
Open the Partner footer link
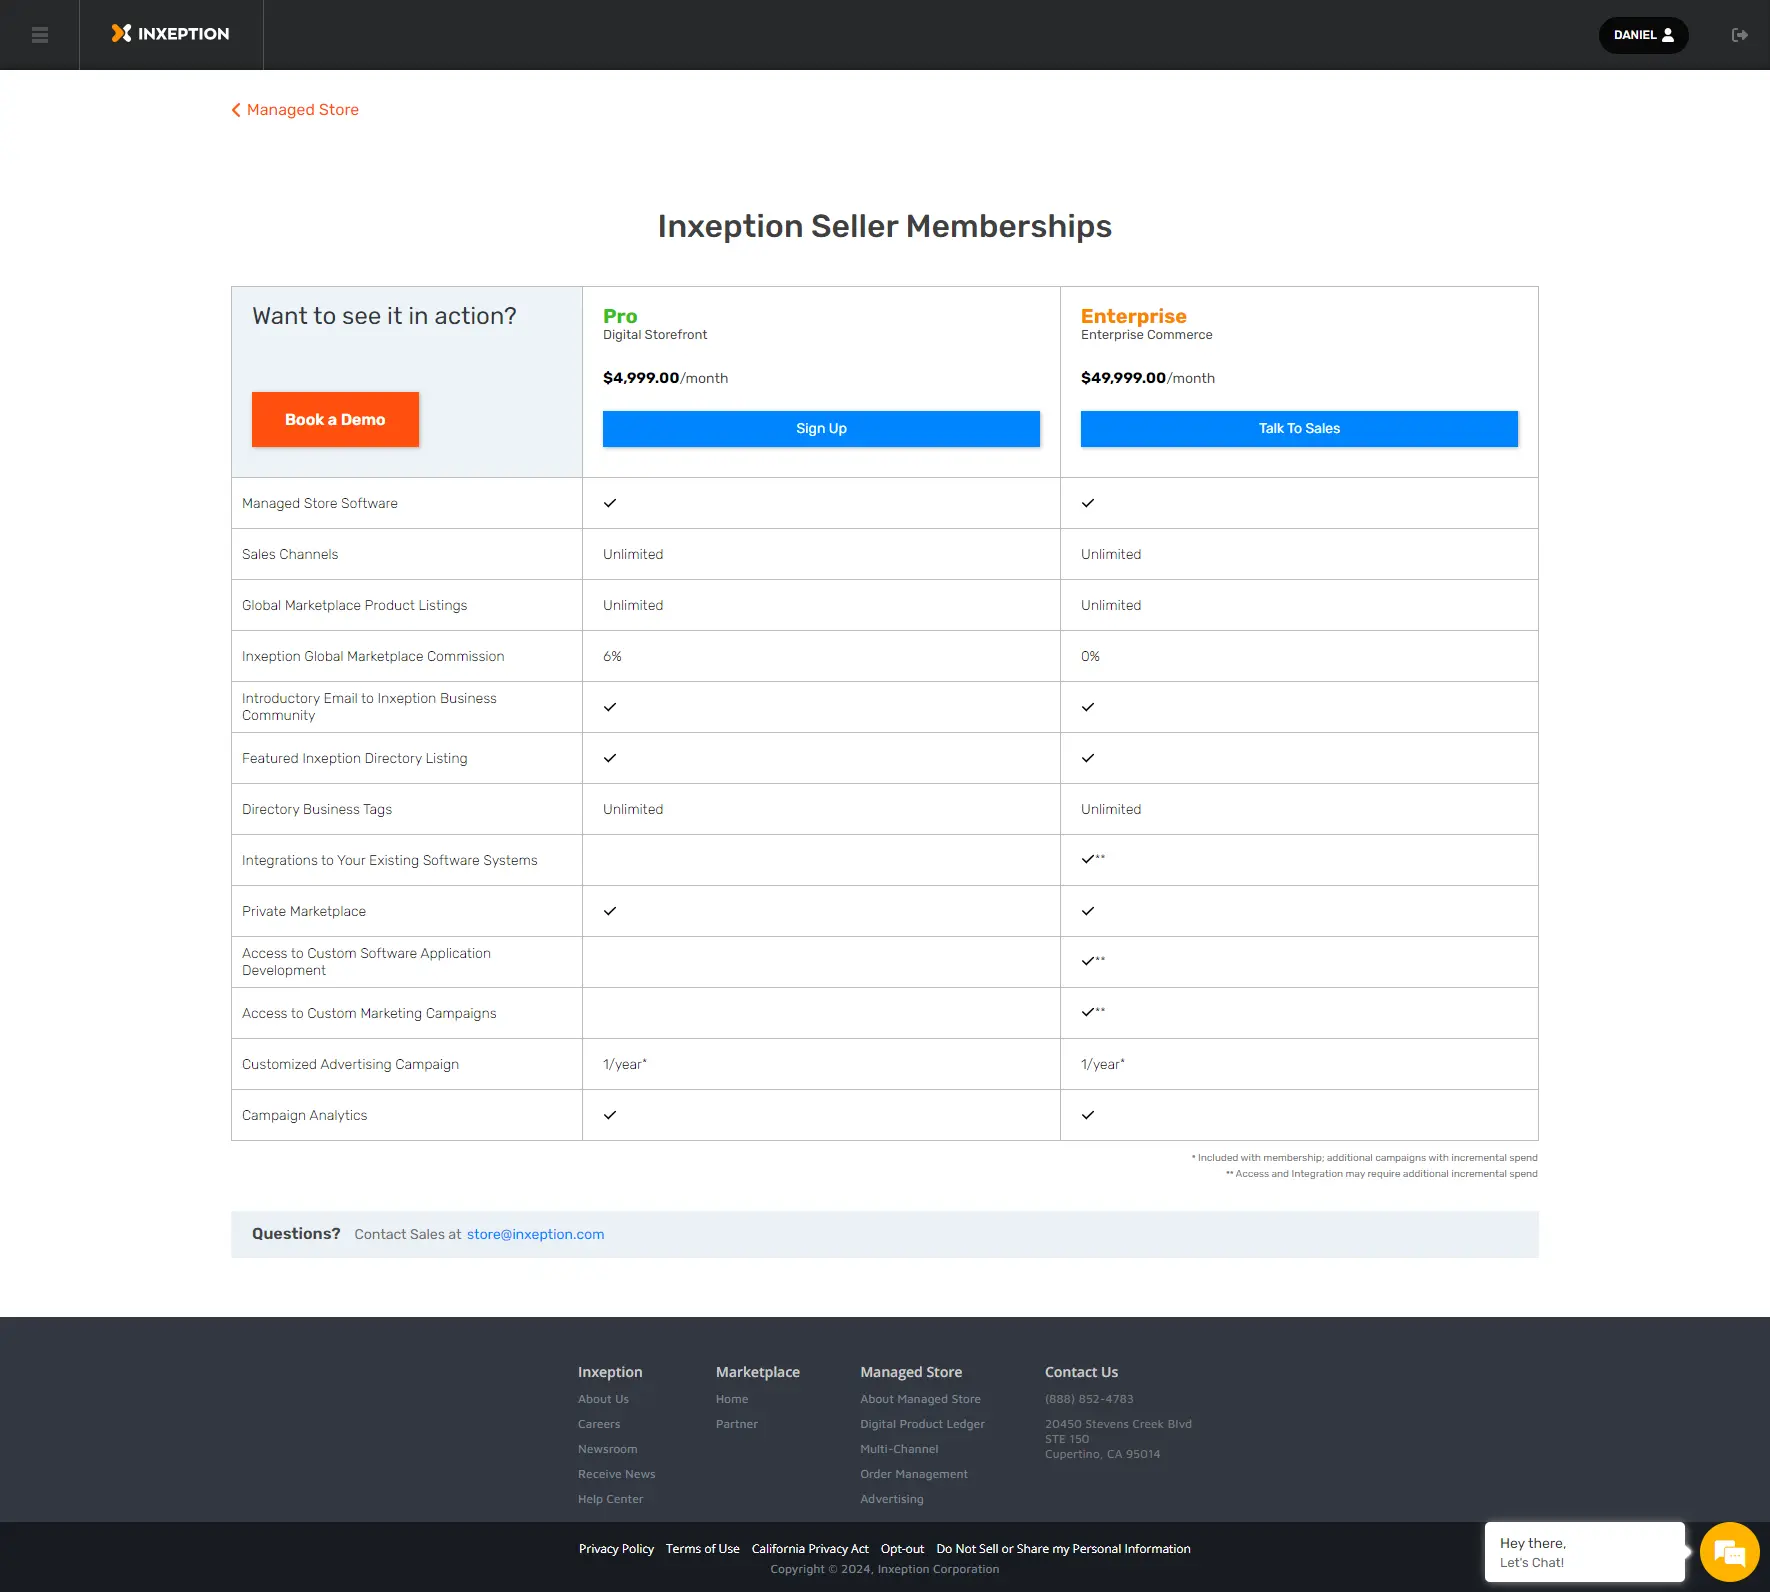coord(737,1425)
